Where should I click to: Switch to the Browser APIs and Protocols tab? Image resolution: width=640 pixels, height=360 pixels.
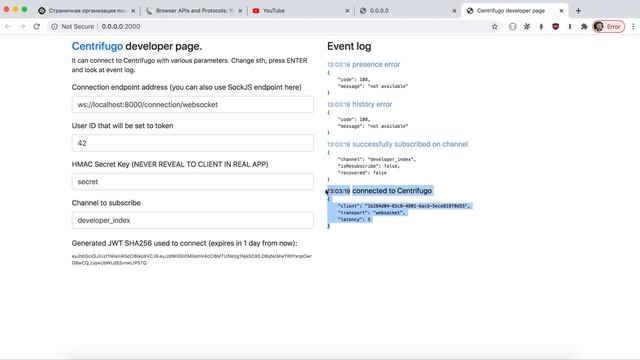pos(195,11)
